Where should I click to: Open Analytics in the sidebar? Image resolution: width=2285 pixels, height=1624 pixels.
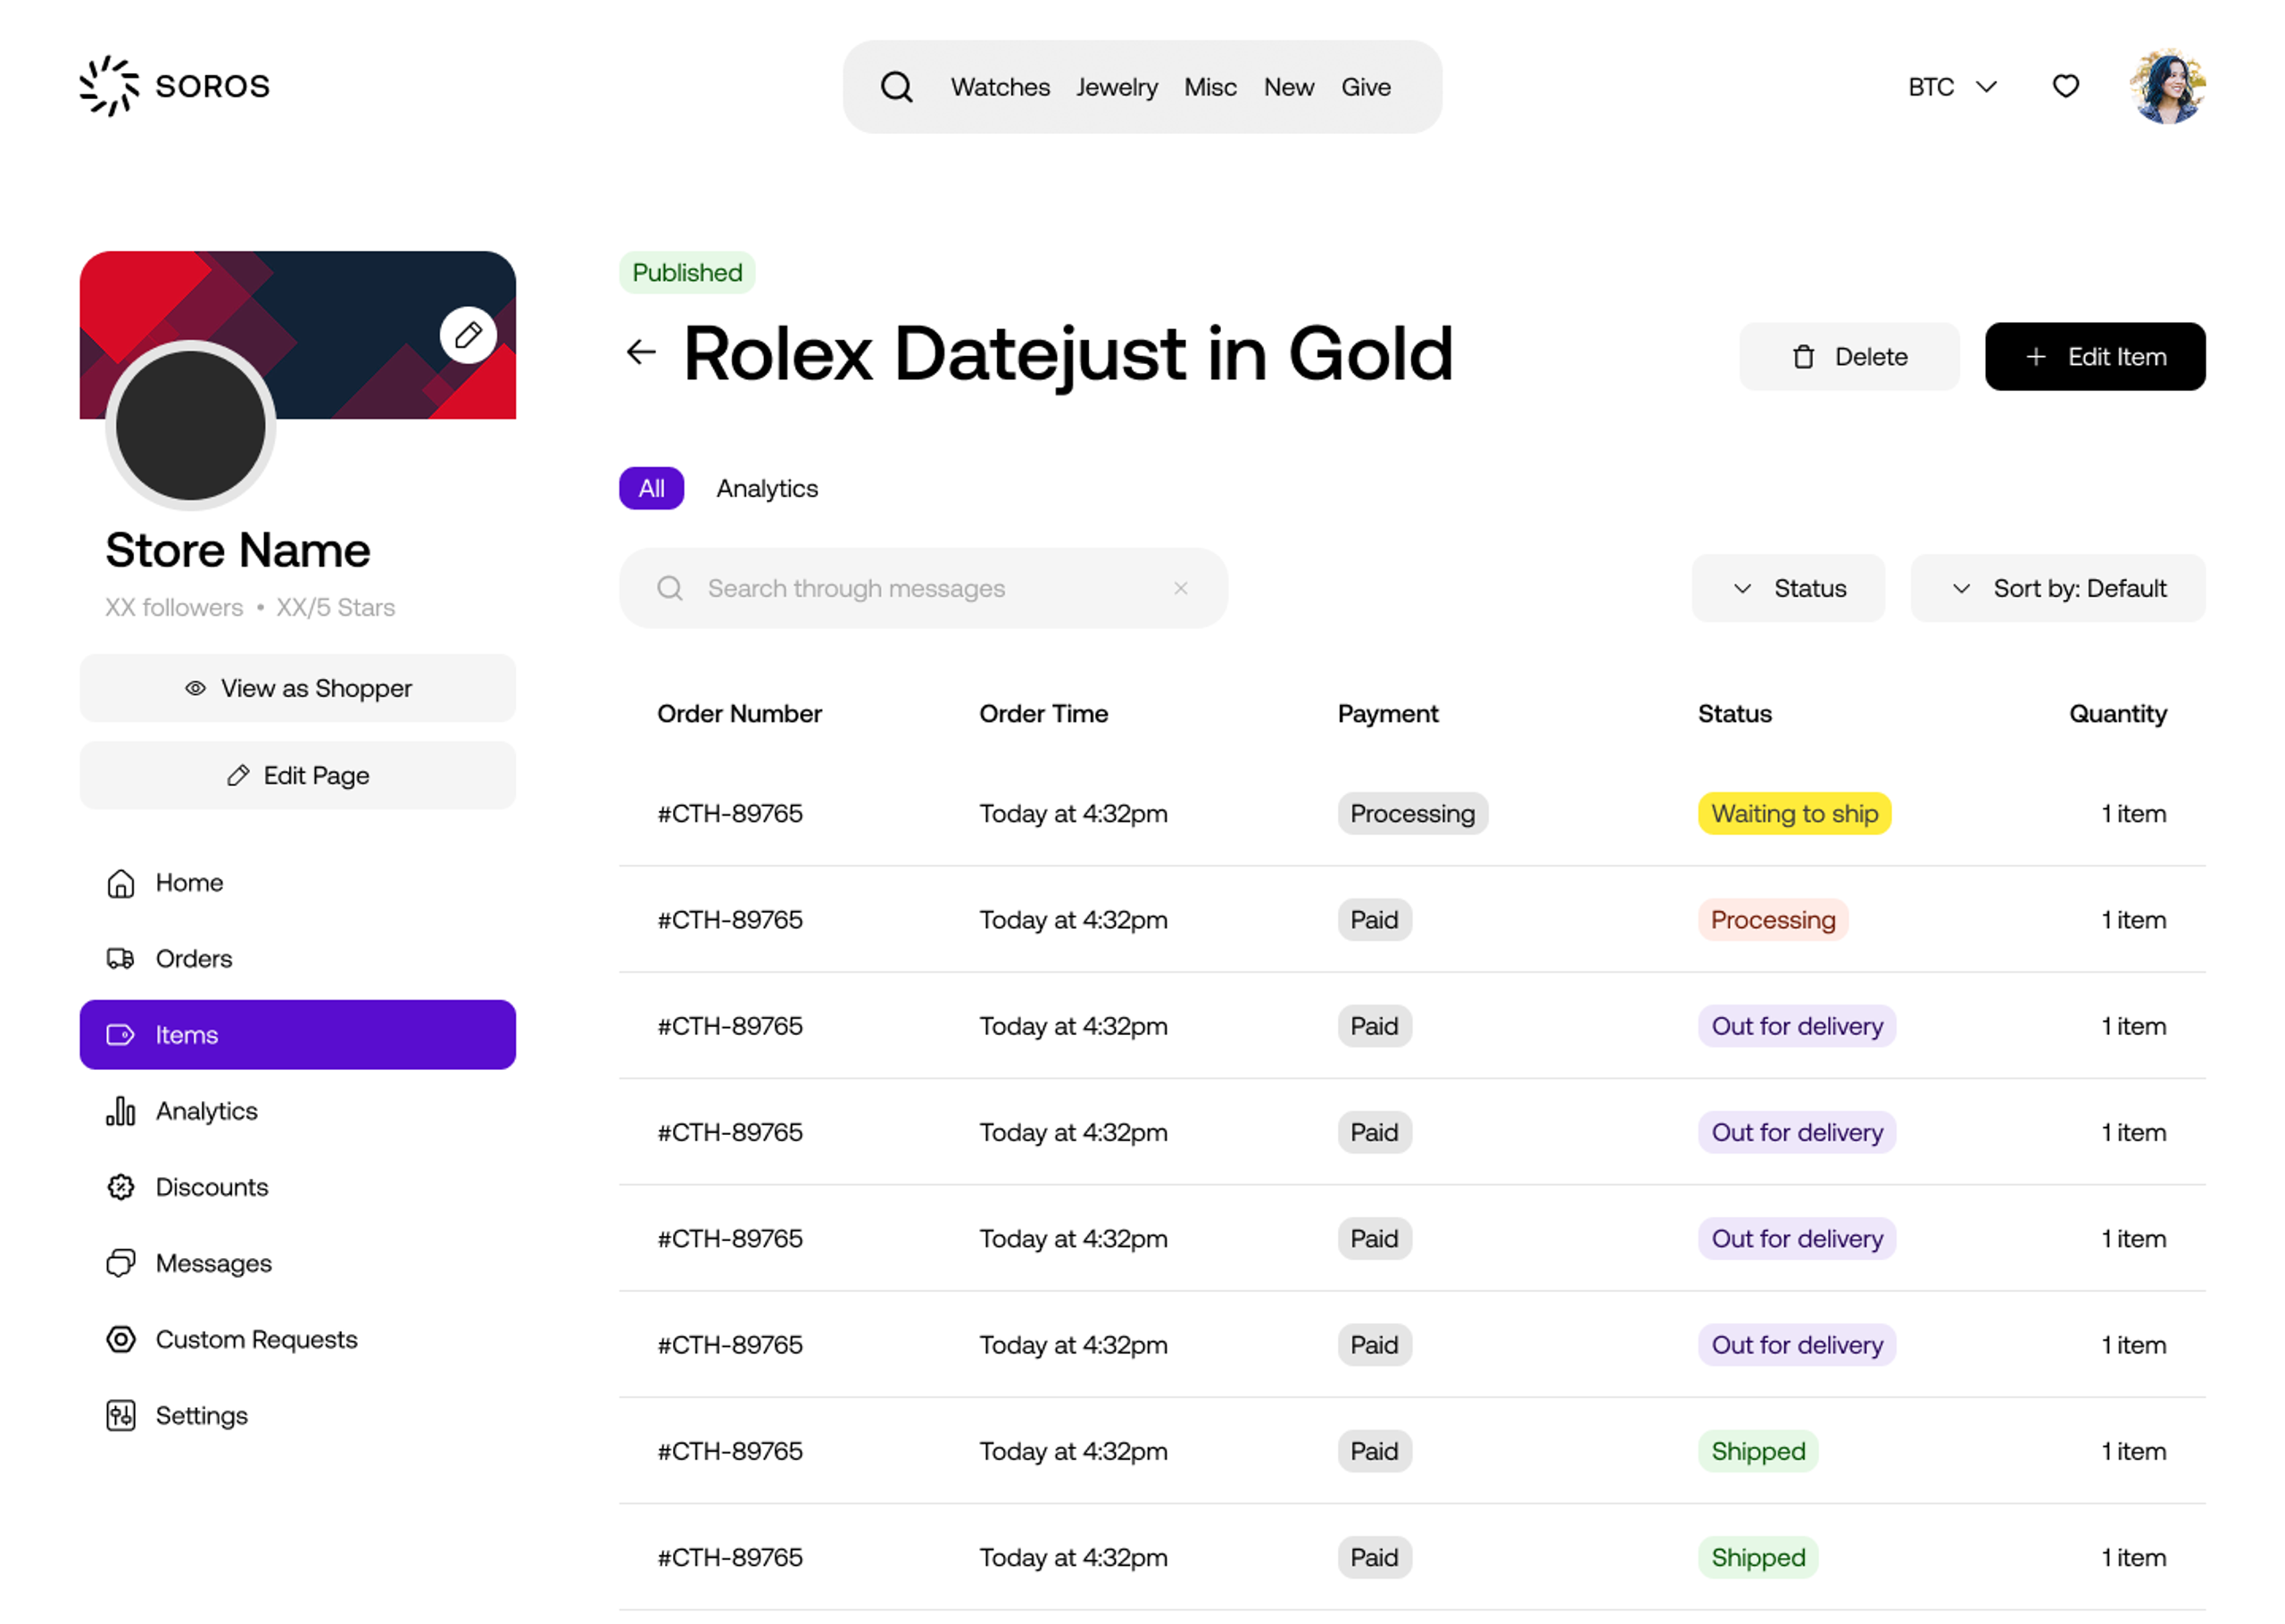[x=298, y=1111]
